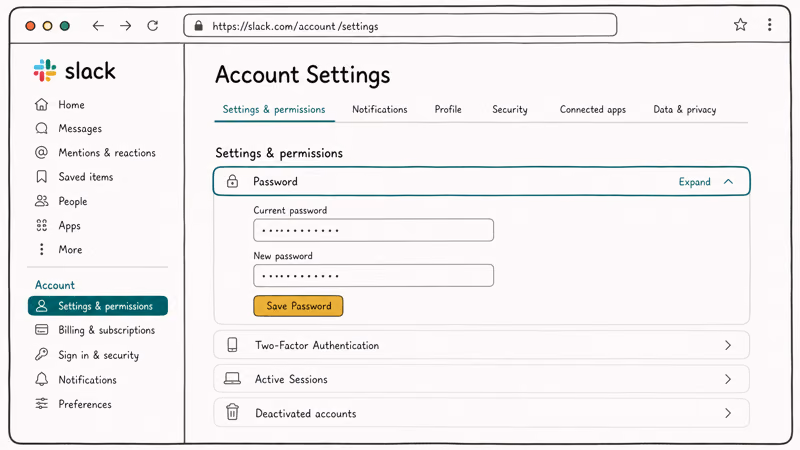The height and width of the screenshot is (450, 800).
Task: Click the Two-Factor Authentication row label
Action: click(x=317, y=345)
